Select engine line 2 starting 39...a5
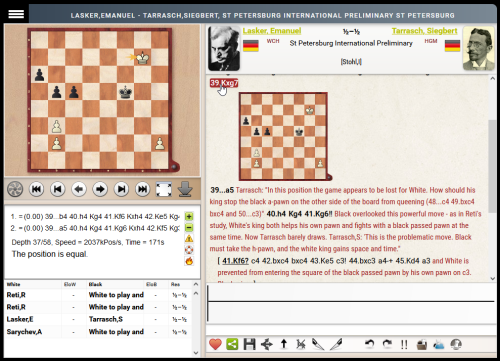Screen dimensions: 500x361 pos(95,228)
